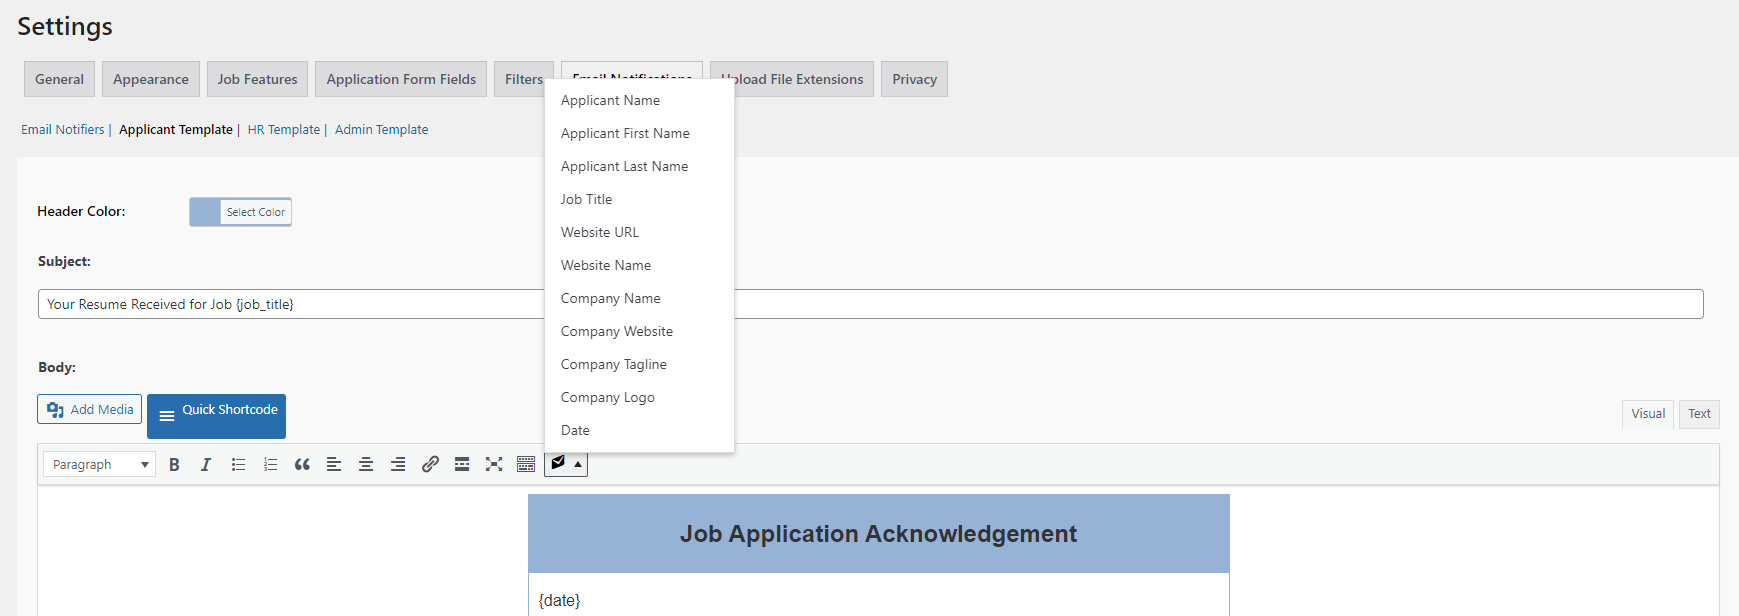Select Company Logo shortcode option
1739x616 pixels.
[x=608, y=397]
